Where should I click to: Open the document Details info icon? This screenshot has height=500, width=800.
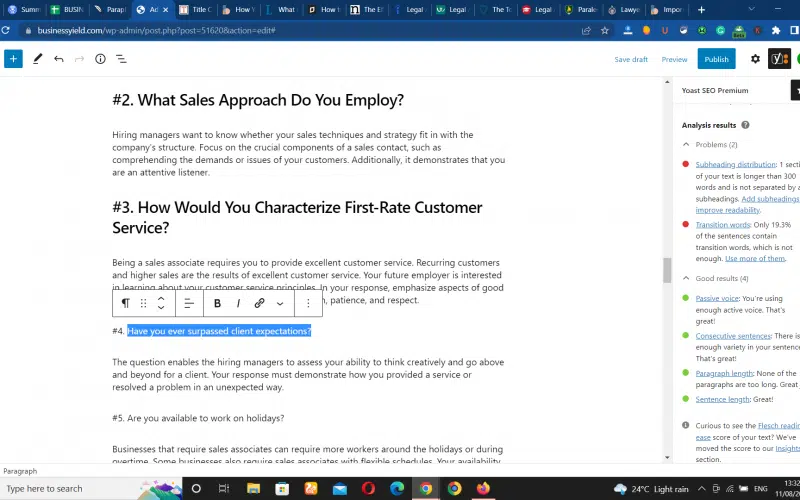[x=100, y=59]
